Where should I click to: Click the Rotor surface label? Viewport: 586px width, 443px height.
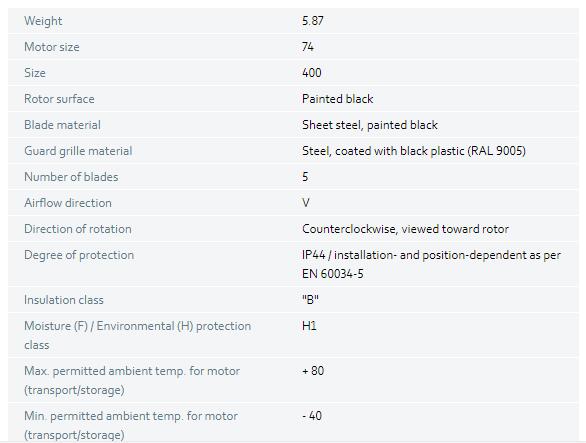click(x=59, y=99)
